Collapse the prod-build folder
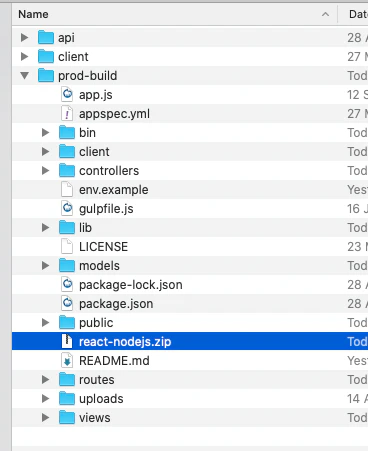This screenshot has height=451, width=368. click(24, 76)
